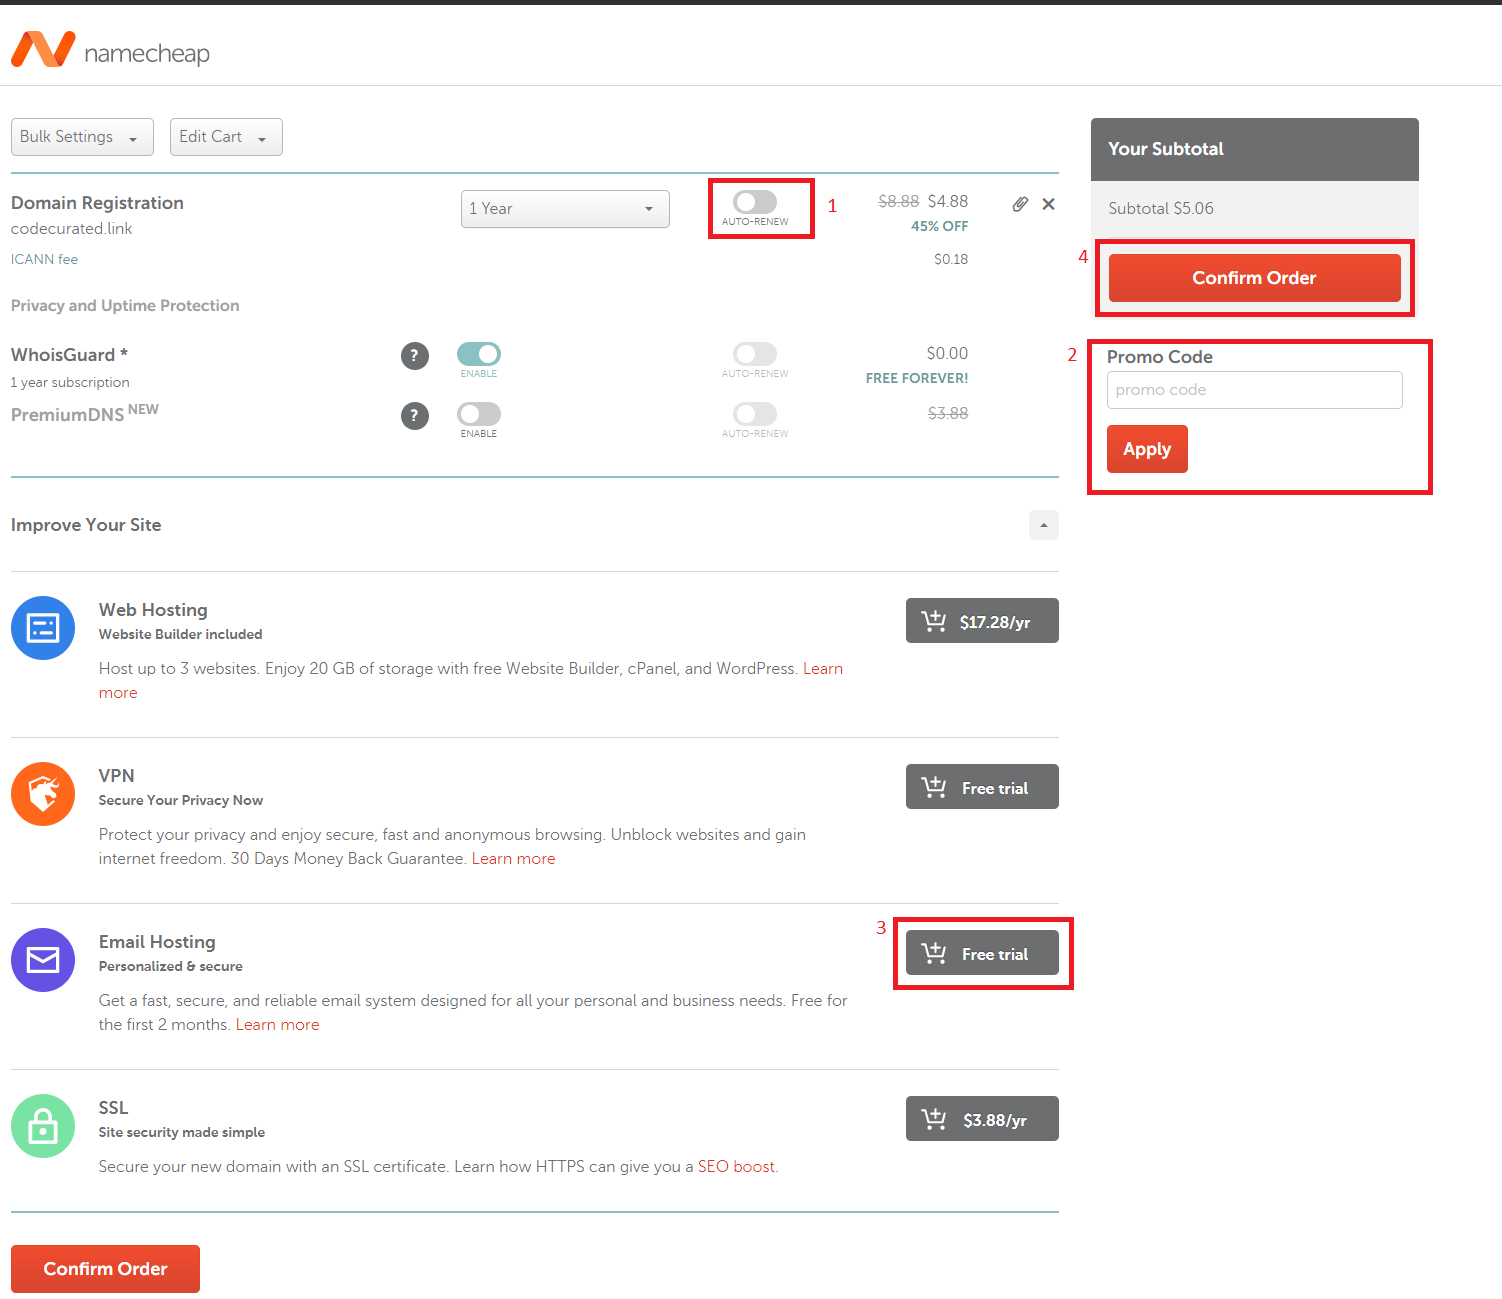Click the $4.88 discounted domain price
1502x1299 pixels.
point(948,201)
